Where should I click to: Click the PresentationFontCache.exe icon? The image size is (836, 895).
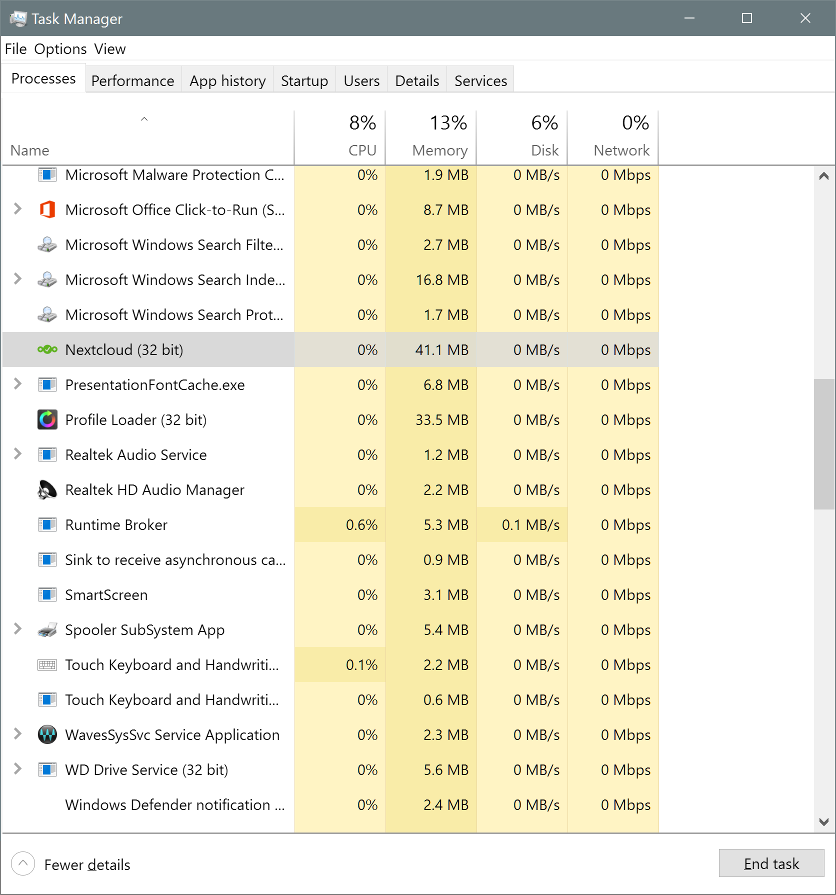coord(47,385)
